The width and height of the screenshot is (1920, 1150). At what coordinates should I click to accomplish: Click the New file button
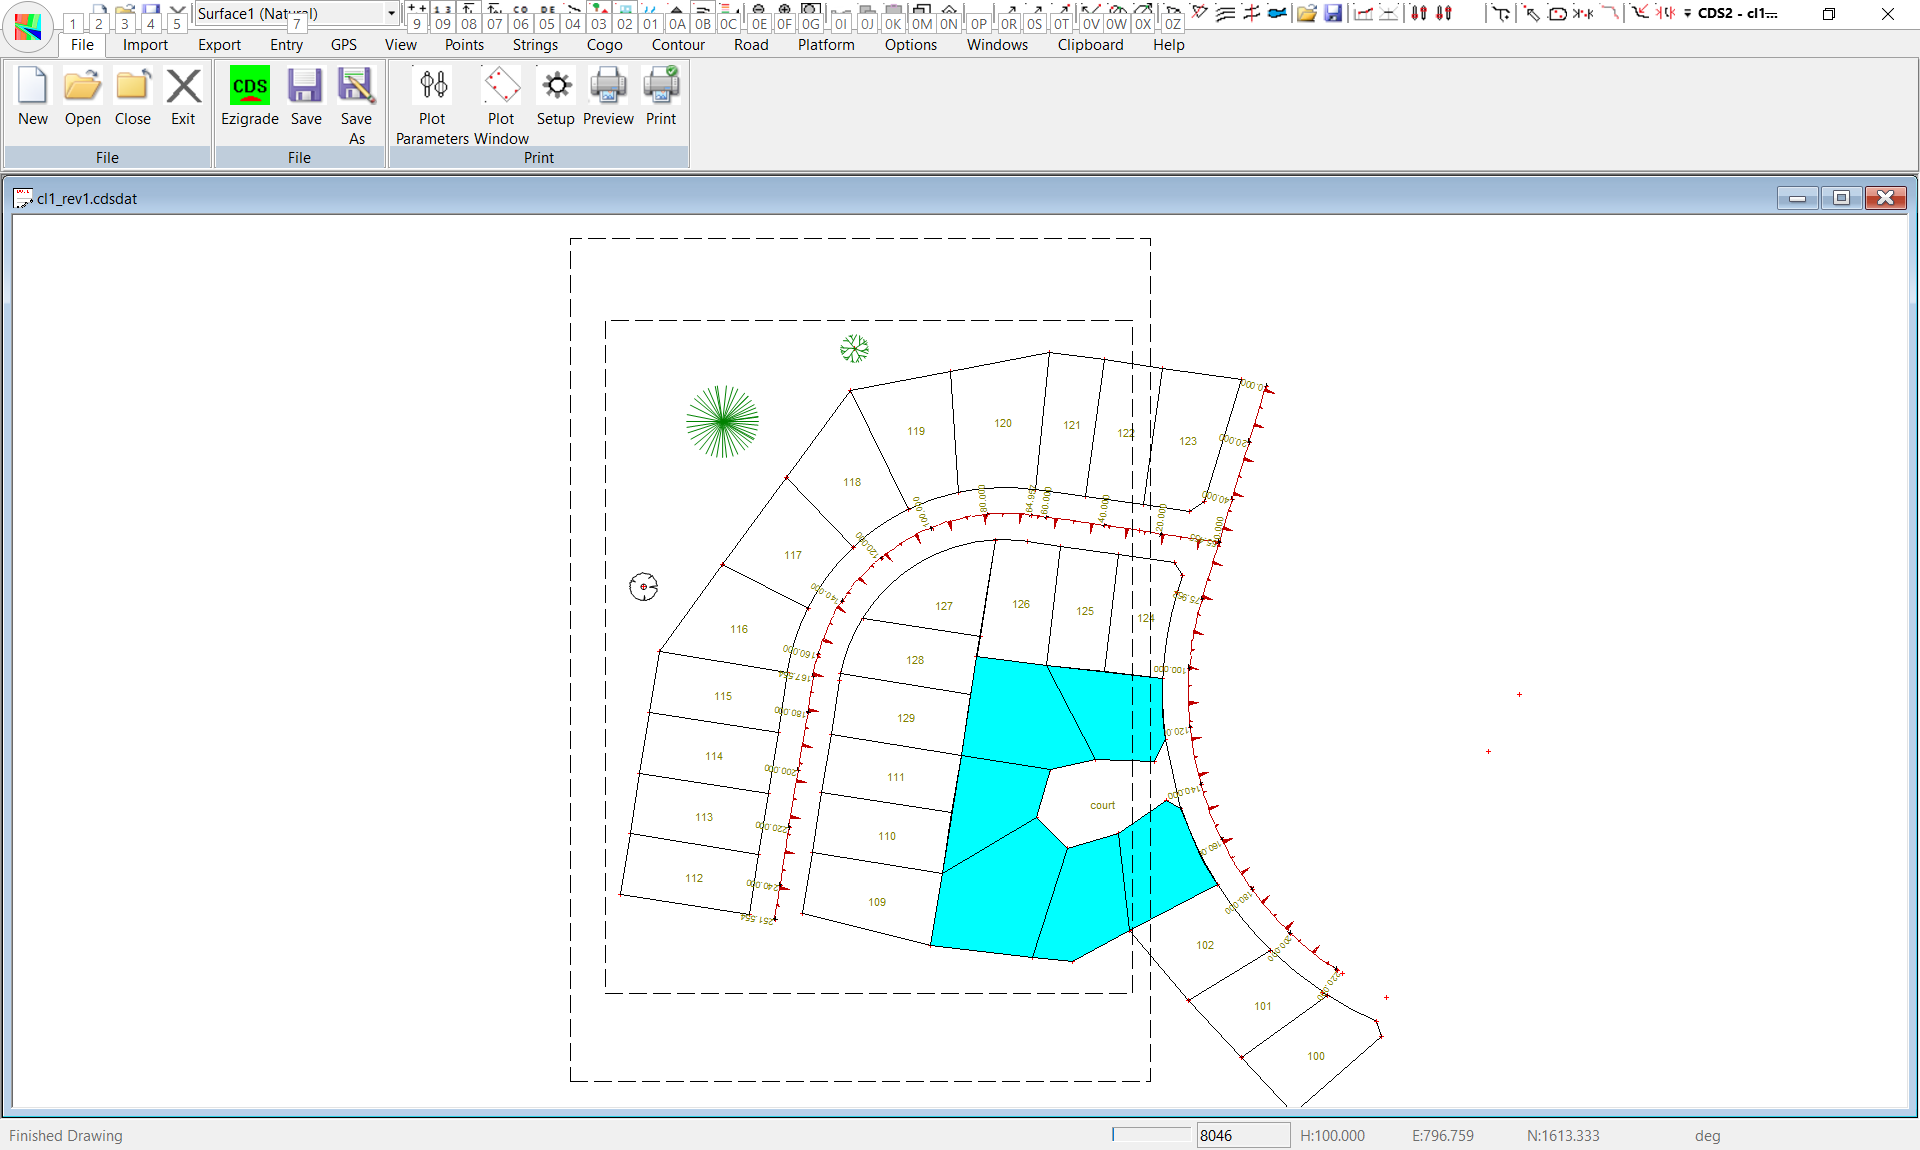coord(32,87)
